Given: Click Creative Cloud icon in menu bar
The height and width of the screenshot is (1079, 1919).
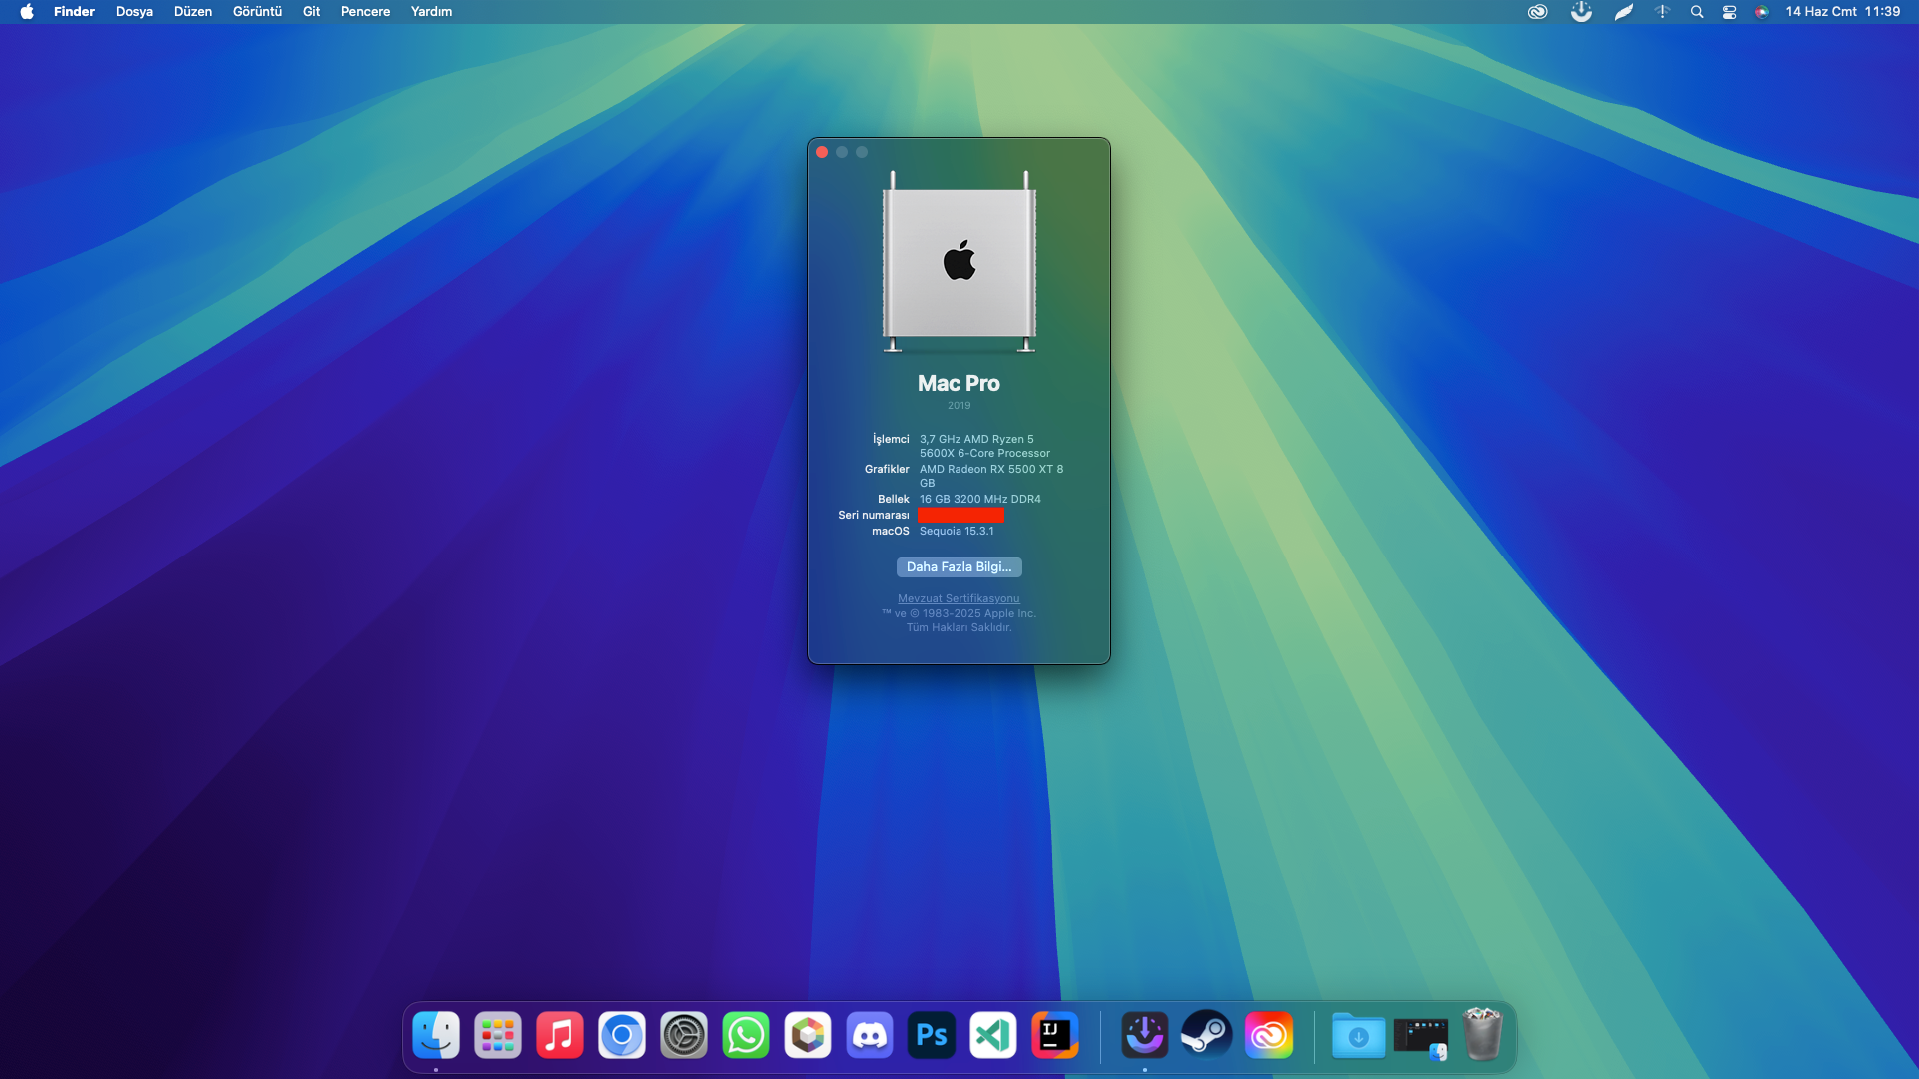Looking at the screenshot, I should (x=1538, y=12).
